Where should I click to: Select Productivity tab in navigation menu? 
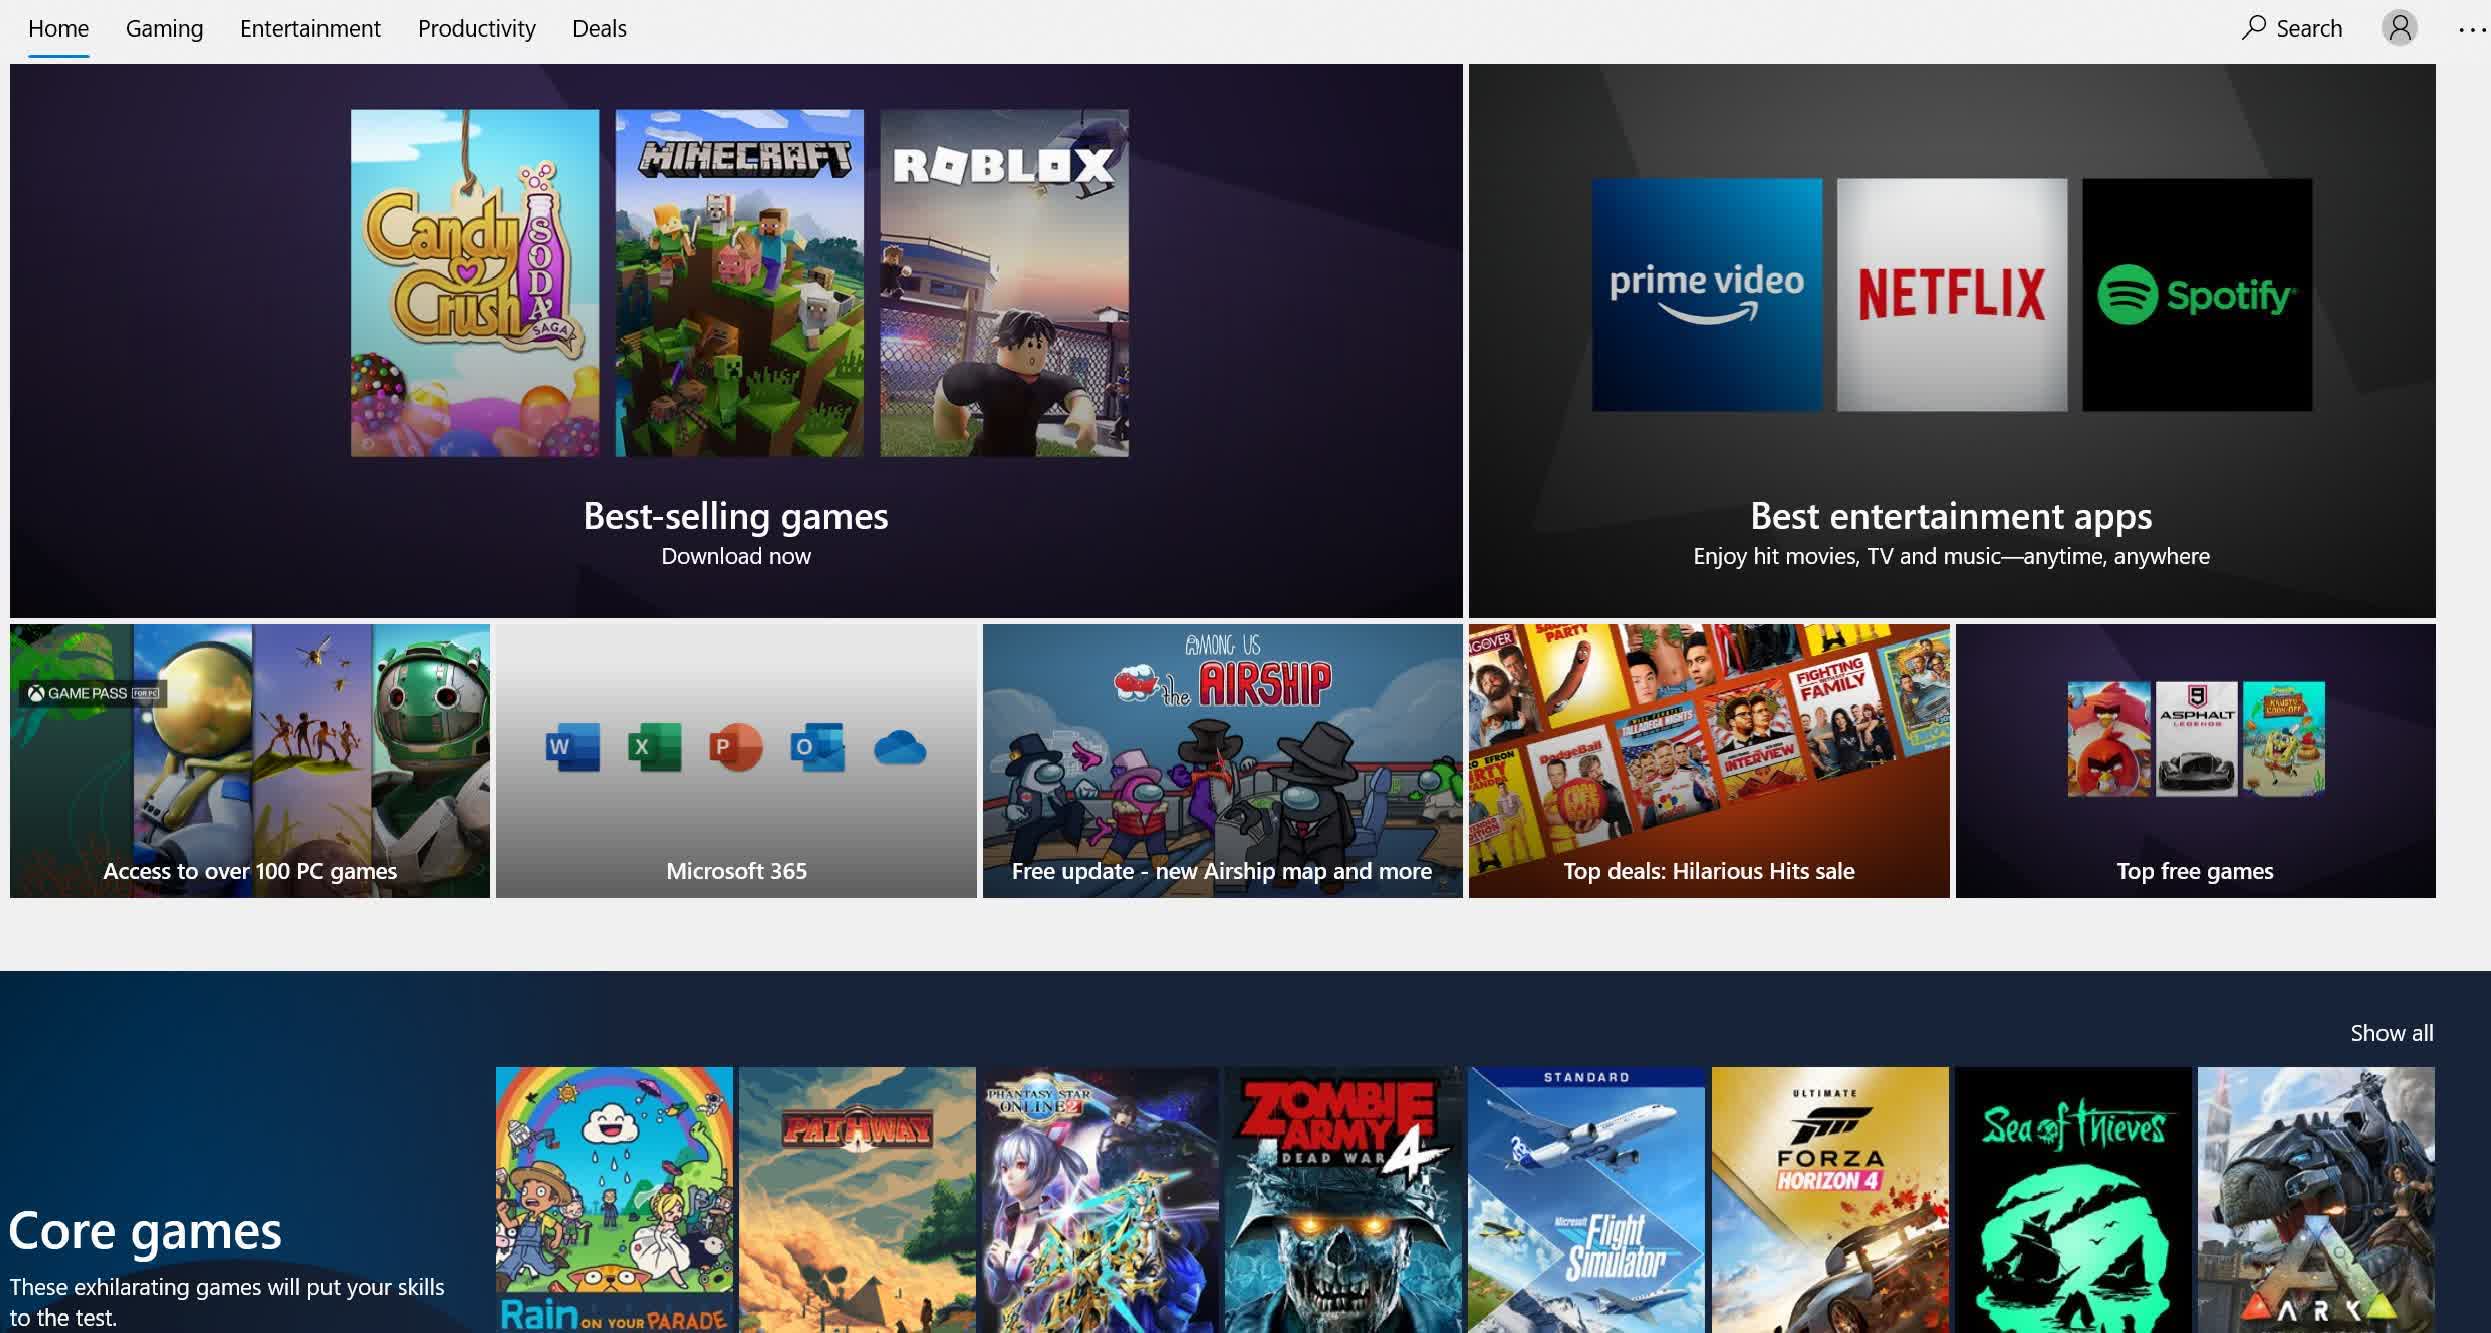[476, 28]
